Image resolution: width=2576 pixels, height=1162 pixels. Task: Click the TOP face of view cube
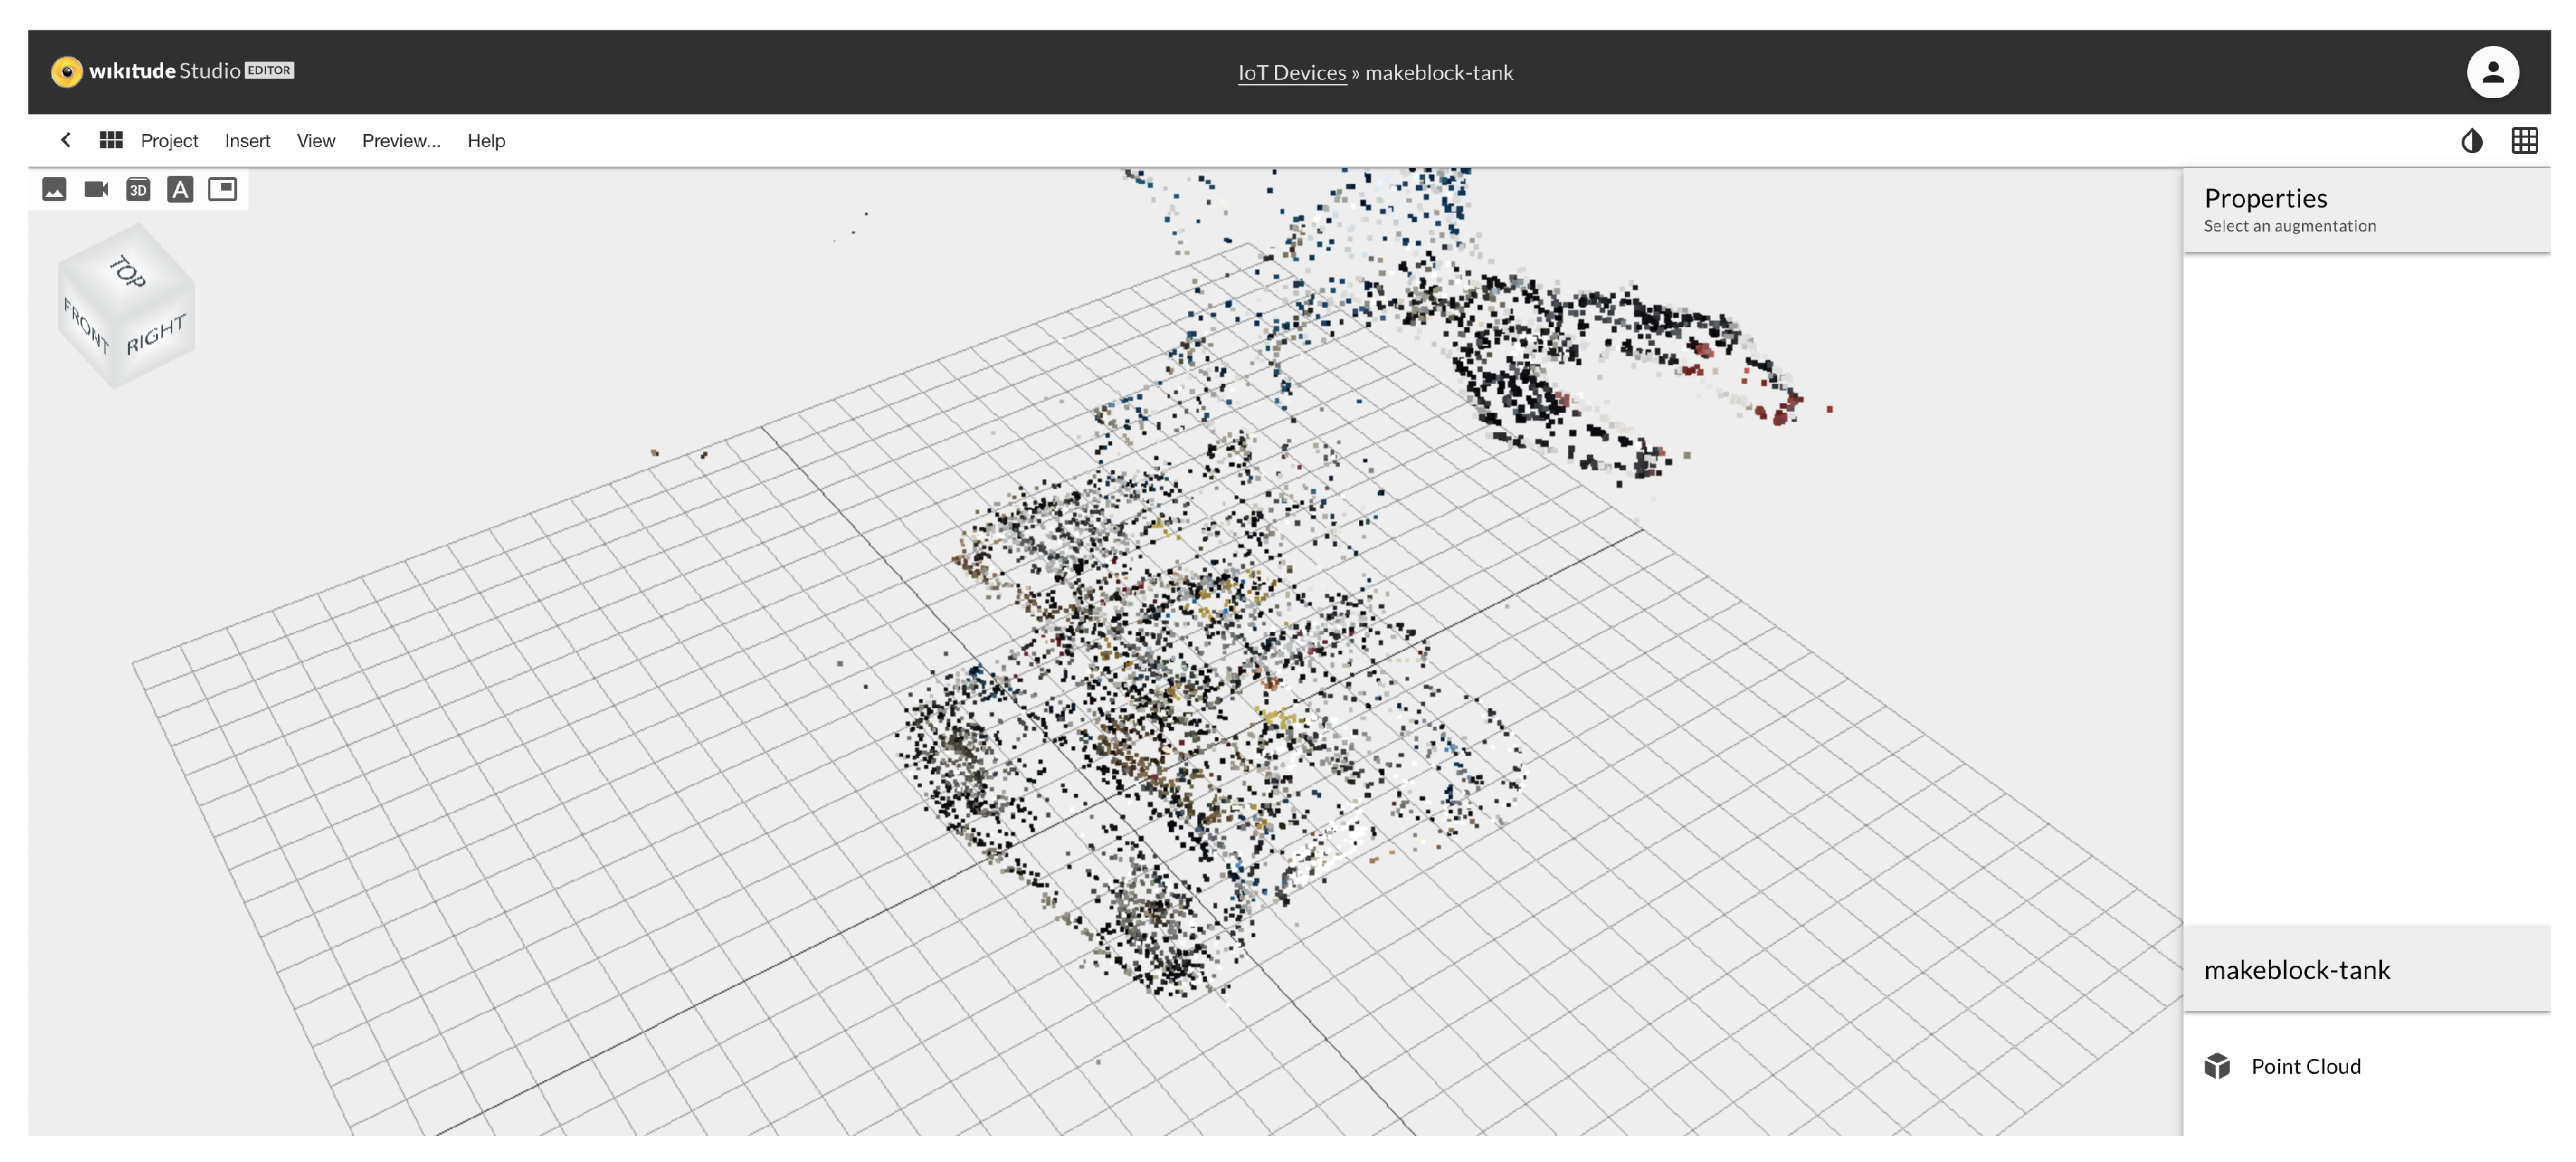(127, 270)
